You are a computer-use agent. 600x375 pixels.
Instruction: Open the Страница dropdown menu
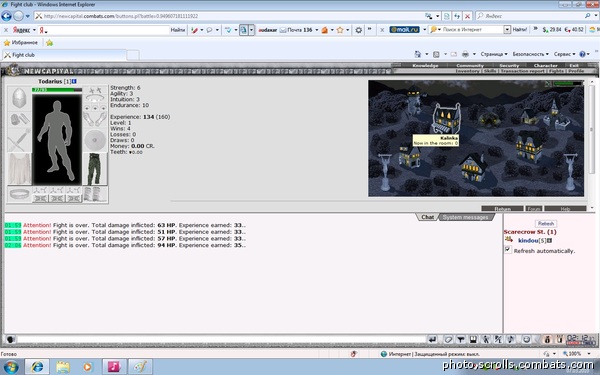coord(494,54)
